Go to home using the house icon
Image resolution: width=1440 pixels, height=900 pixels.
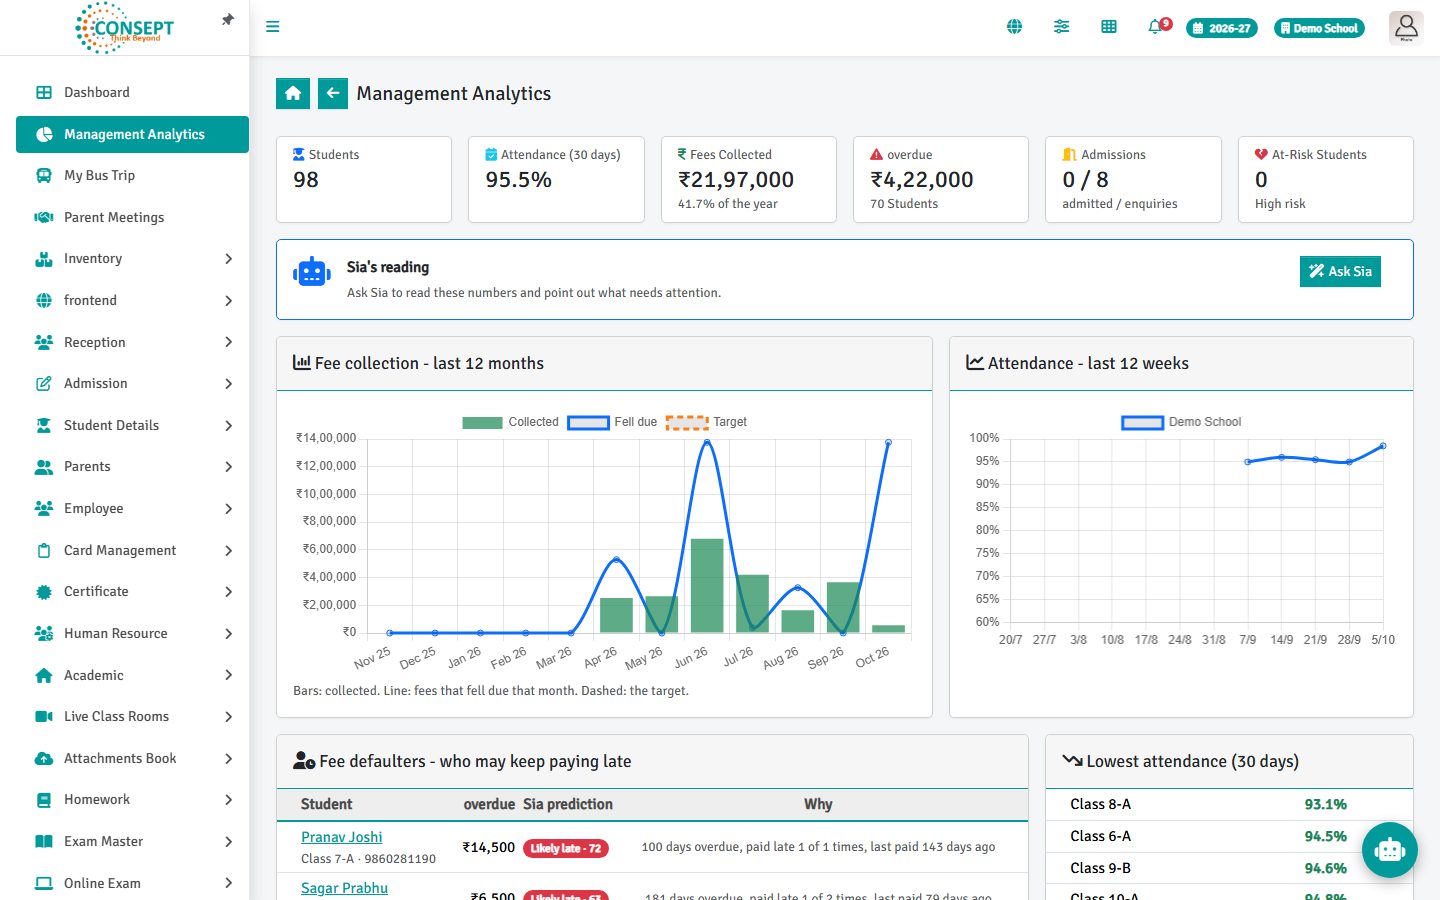293,93
